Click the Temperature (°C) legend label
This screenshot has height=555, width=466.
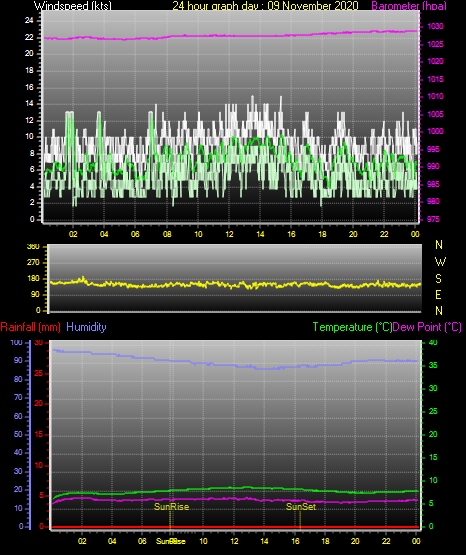352,327
